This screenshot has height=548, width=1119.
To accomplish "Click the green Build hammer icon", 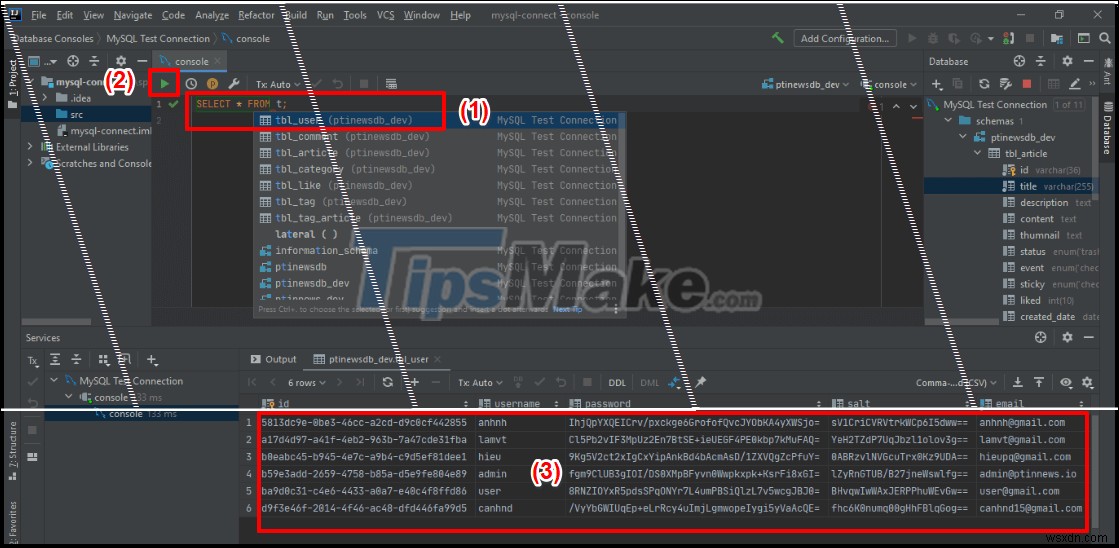I will click(778, 38).
